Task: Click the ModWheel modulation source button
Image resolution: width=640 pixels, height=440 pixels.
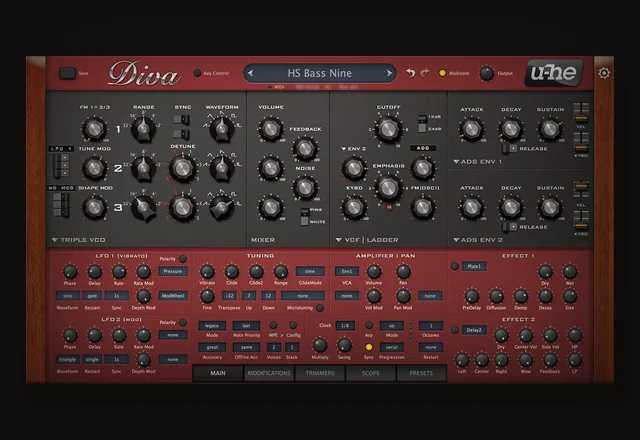Action: pos(173,296)
